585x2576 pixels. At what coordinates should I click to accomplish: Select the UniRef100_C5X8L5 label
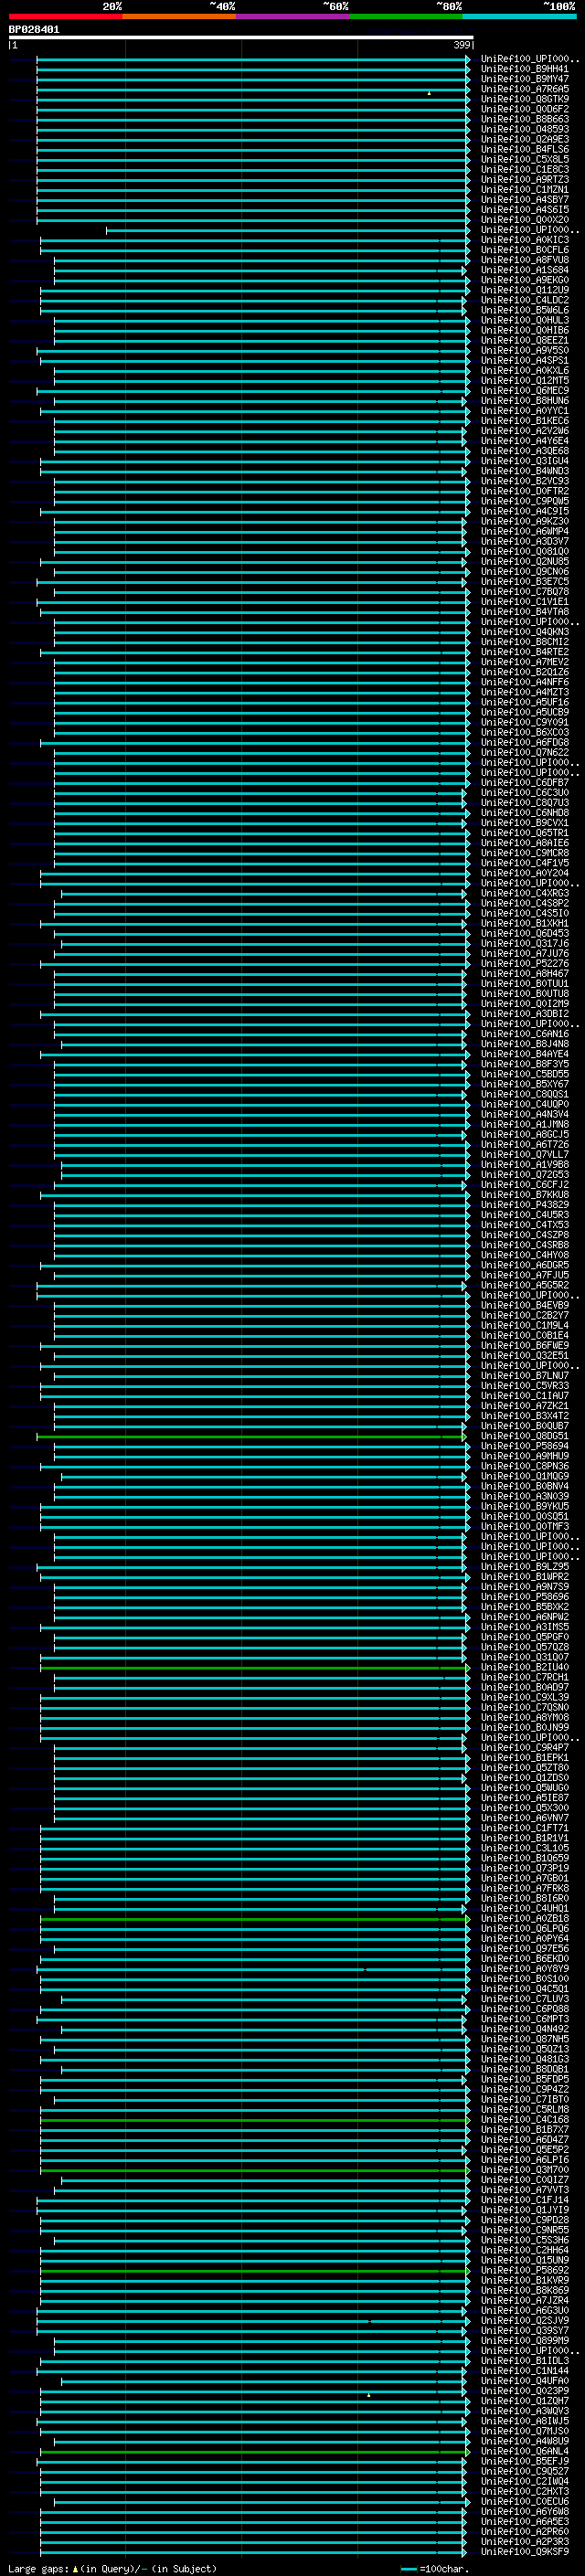pyautogui.click(x=525, y=160)
